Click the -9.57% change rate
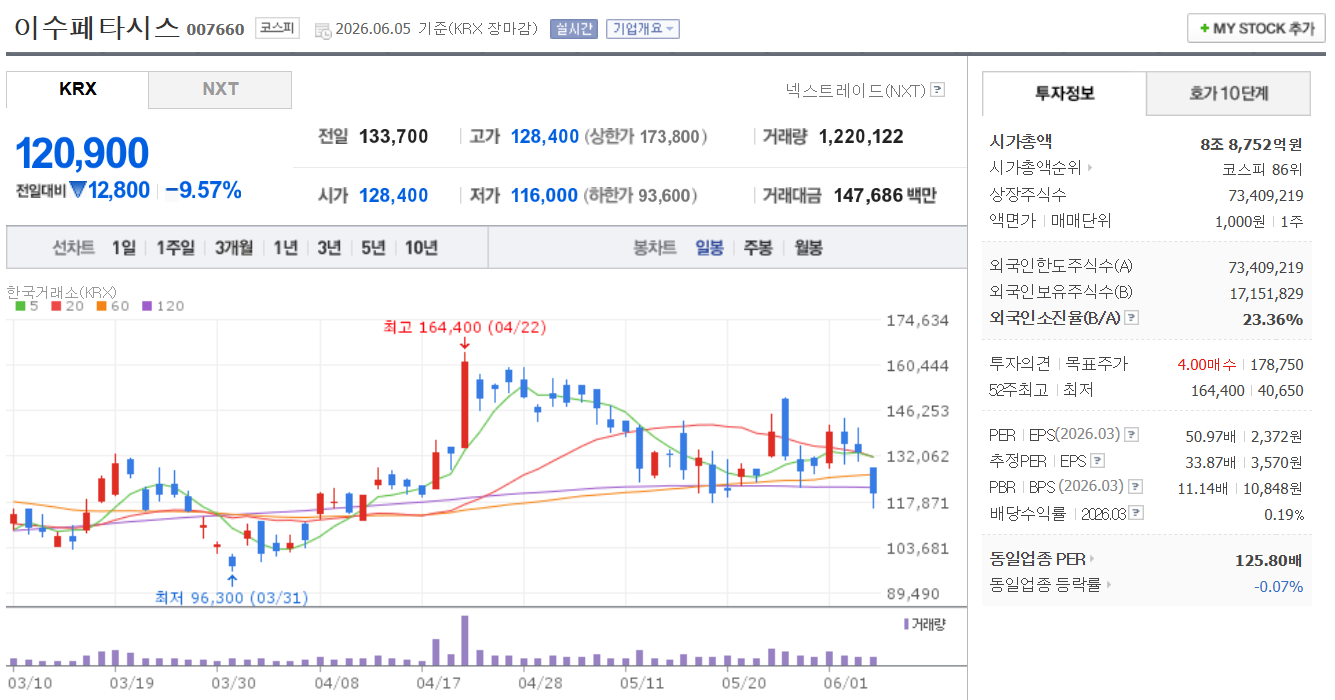The width and height of the screenshot is (1335, 700). [x=203, y=190]
